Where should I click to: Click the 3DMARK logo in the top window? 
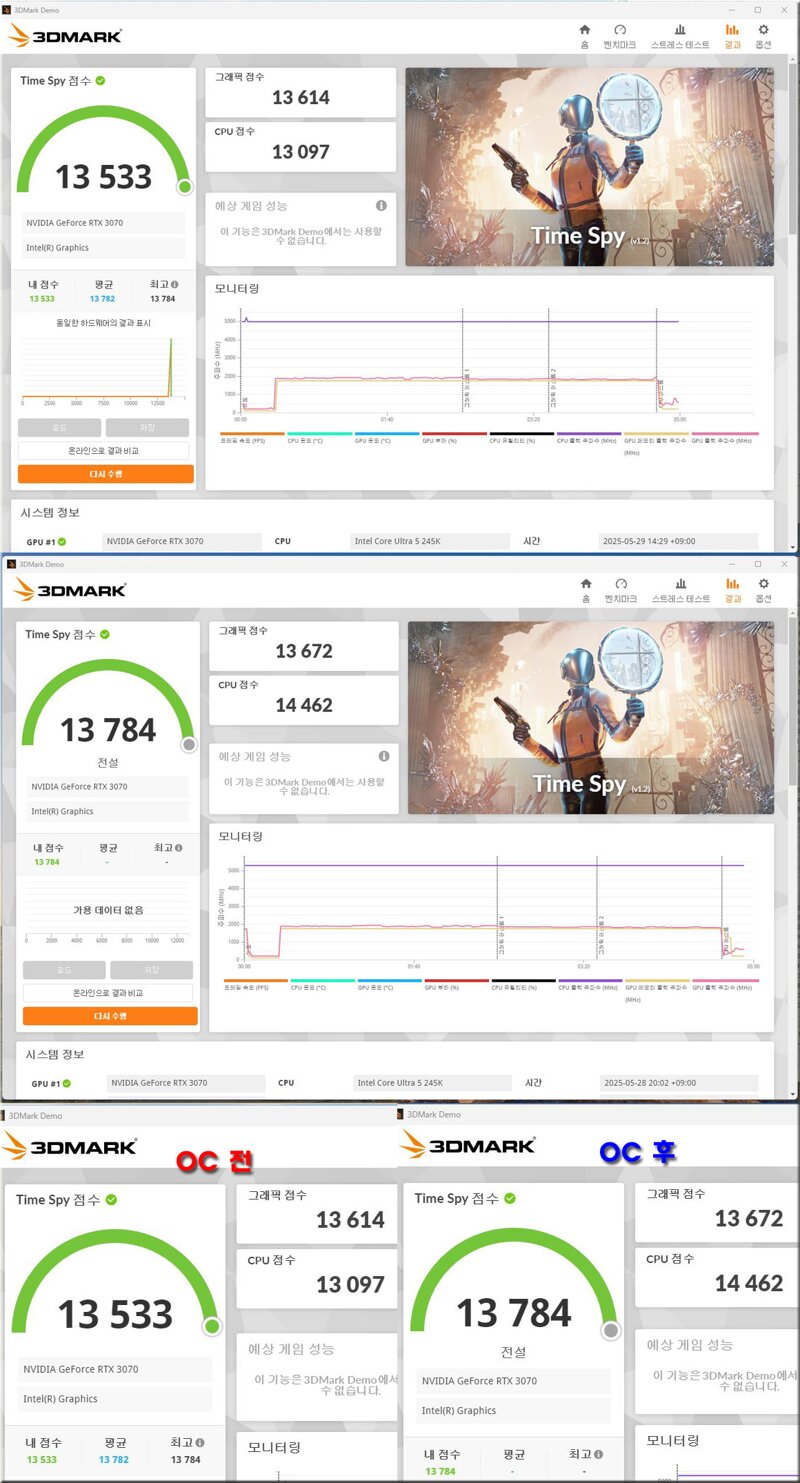[x=66, y=36]
